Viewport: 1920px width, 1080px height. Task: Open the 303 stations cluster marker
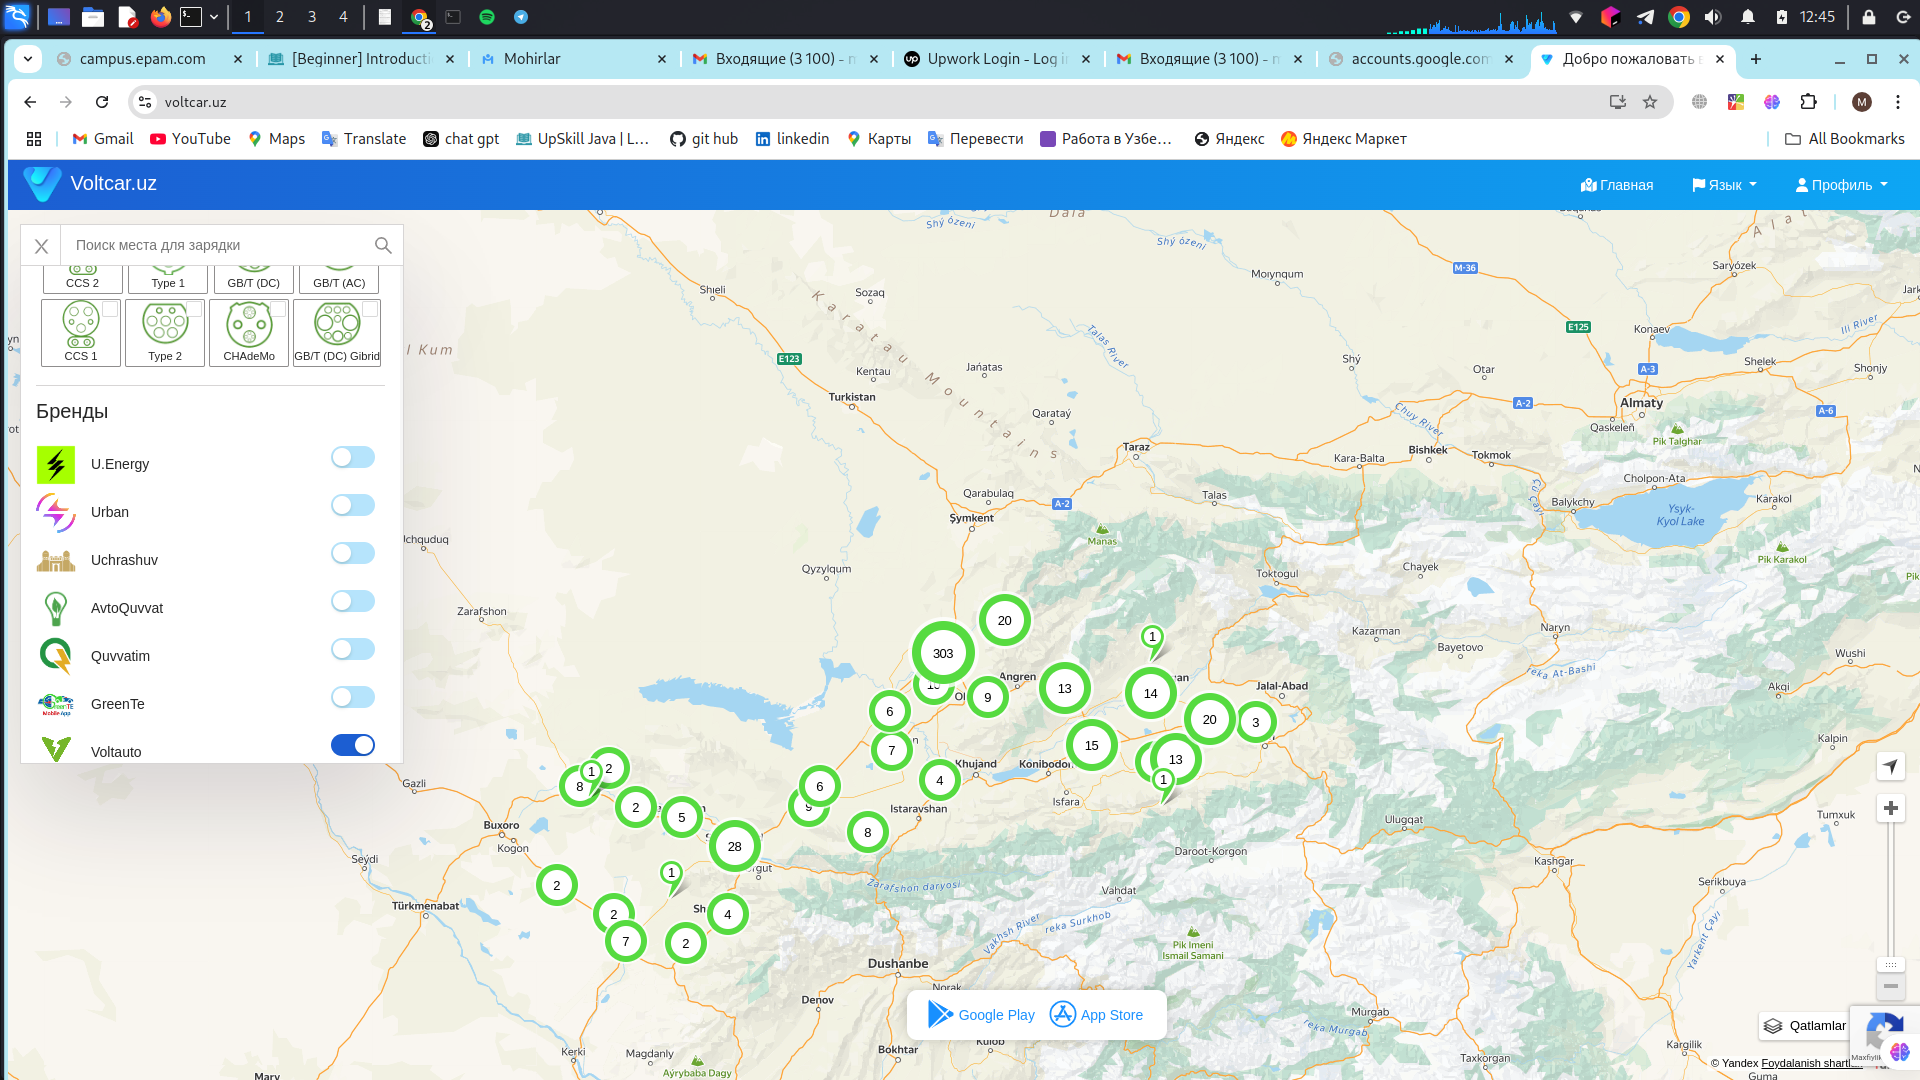pos(943,653)
